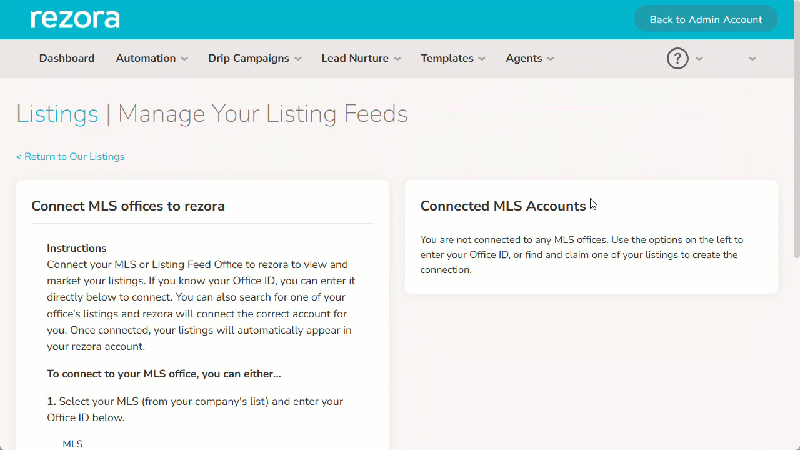Follow the Return to Our Listings link

pyautogui.click(x=70, y=157)
